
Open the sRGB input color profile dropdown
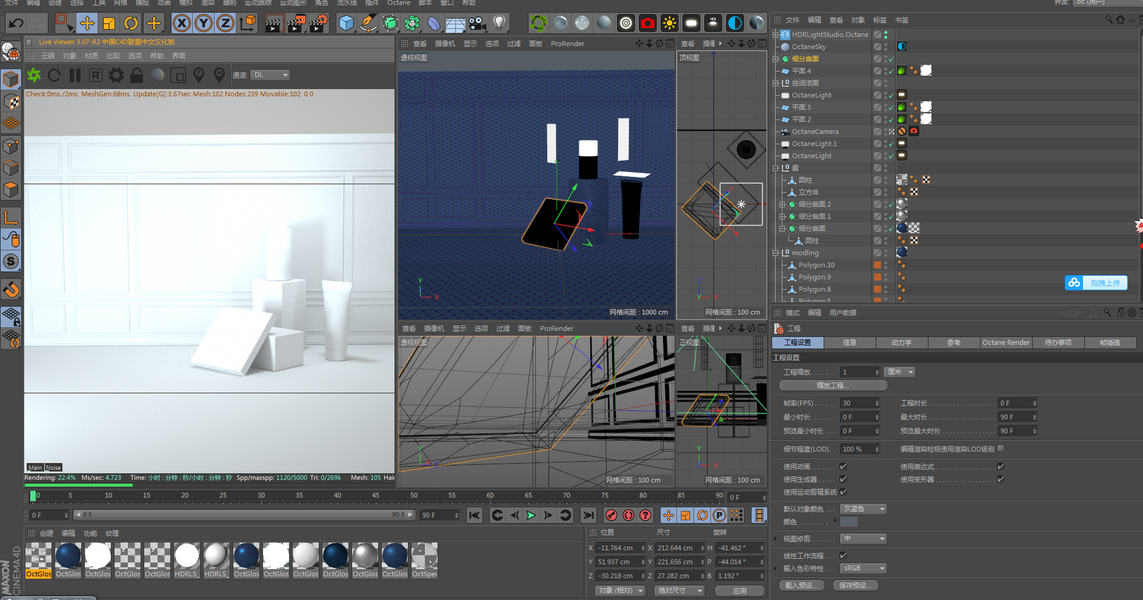point(863,568)
